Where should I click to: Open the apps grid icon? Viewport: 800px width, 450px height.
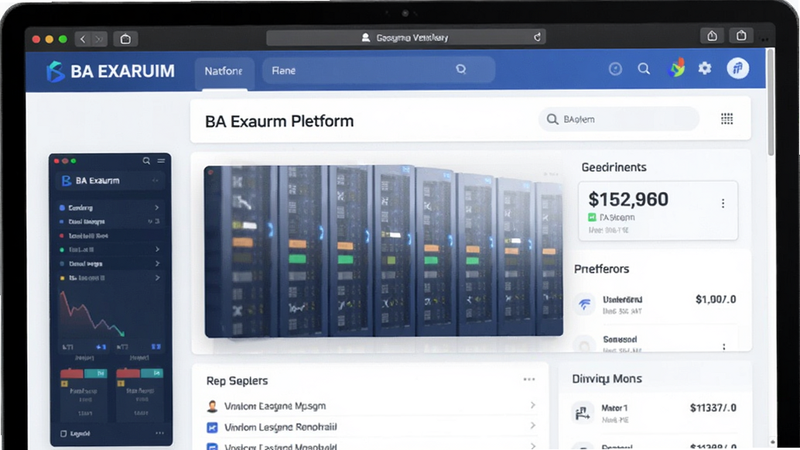click(x=727, y=119)
